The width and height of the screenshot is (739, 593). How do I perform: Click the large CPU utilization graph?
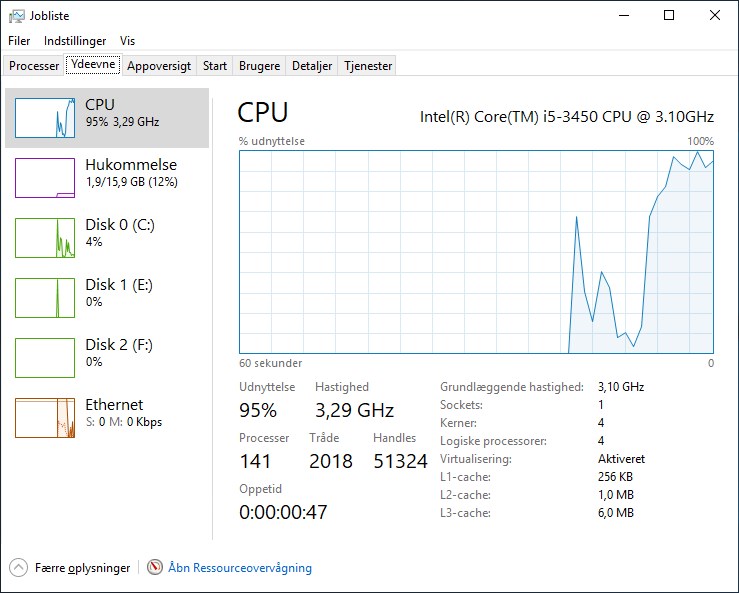(x=476, y=252)
